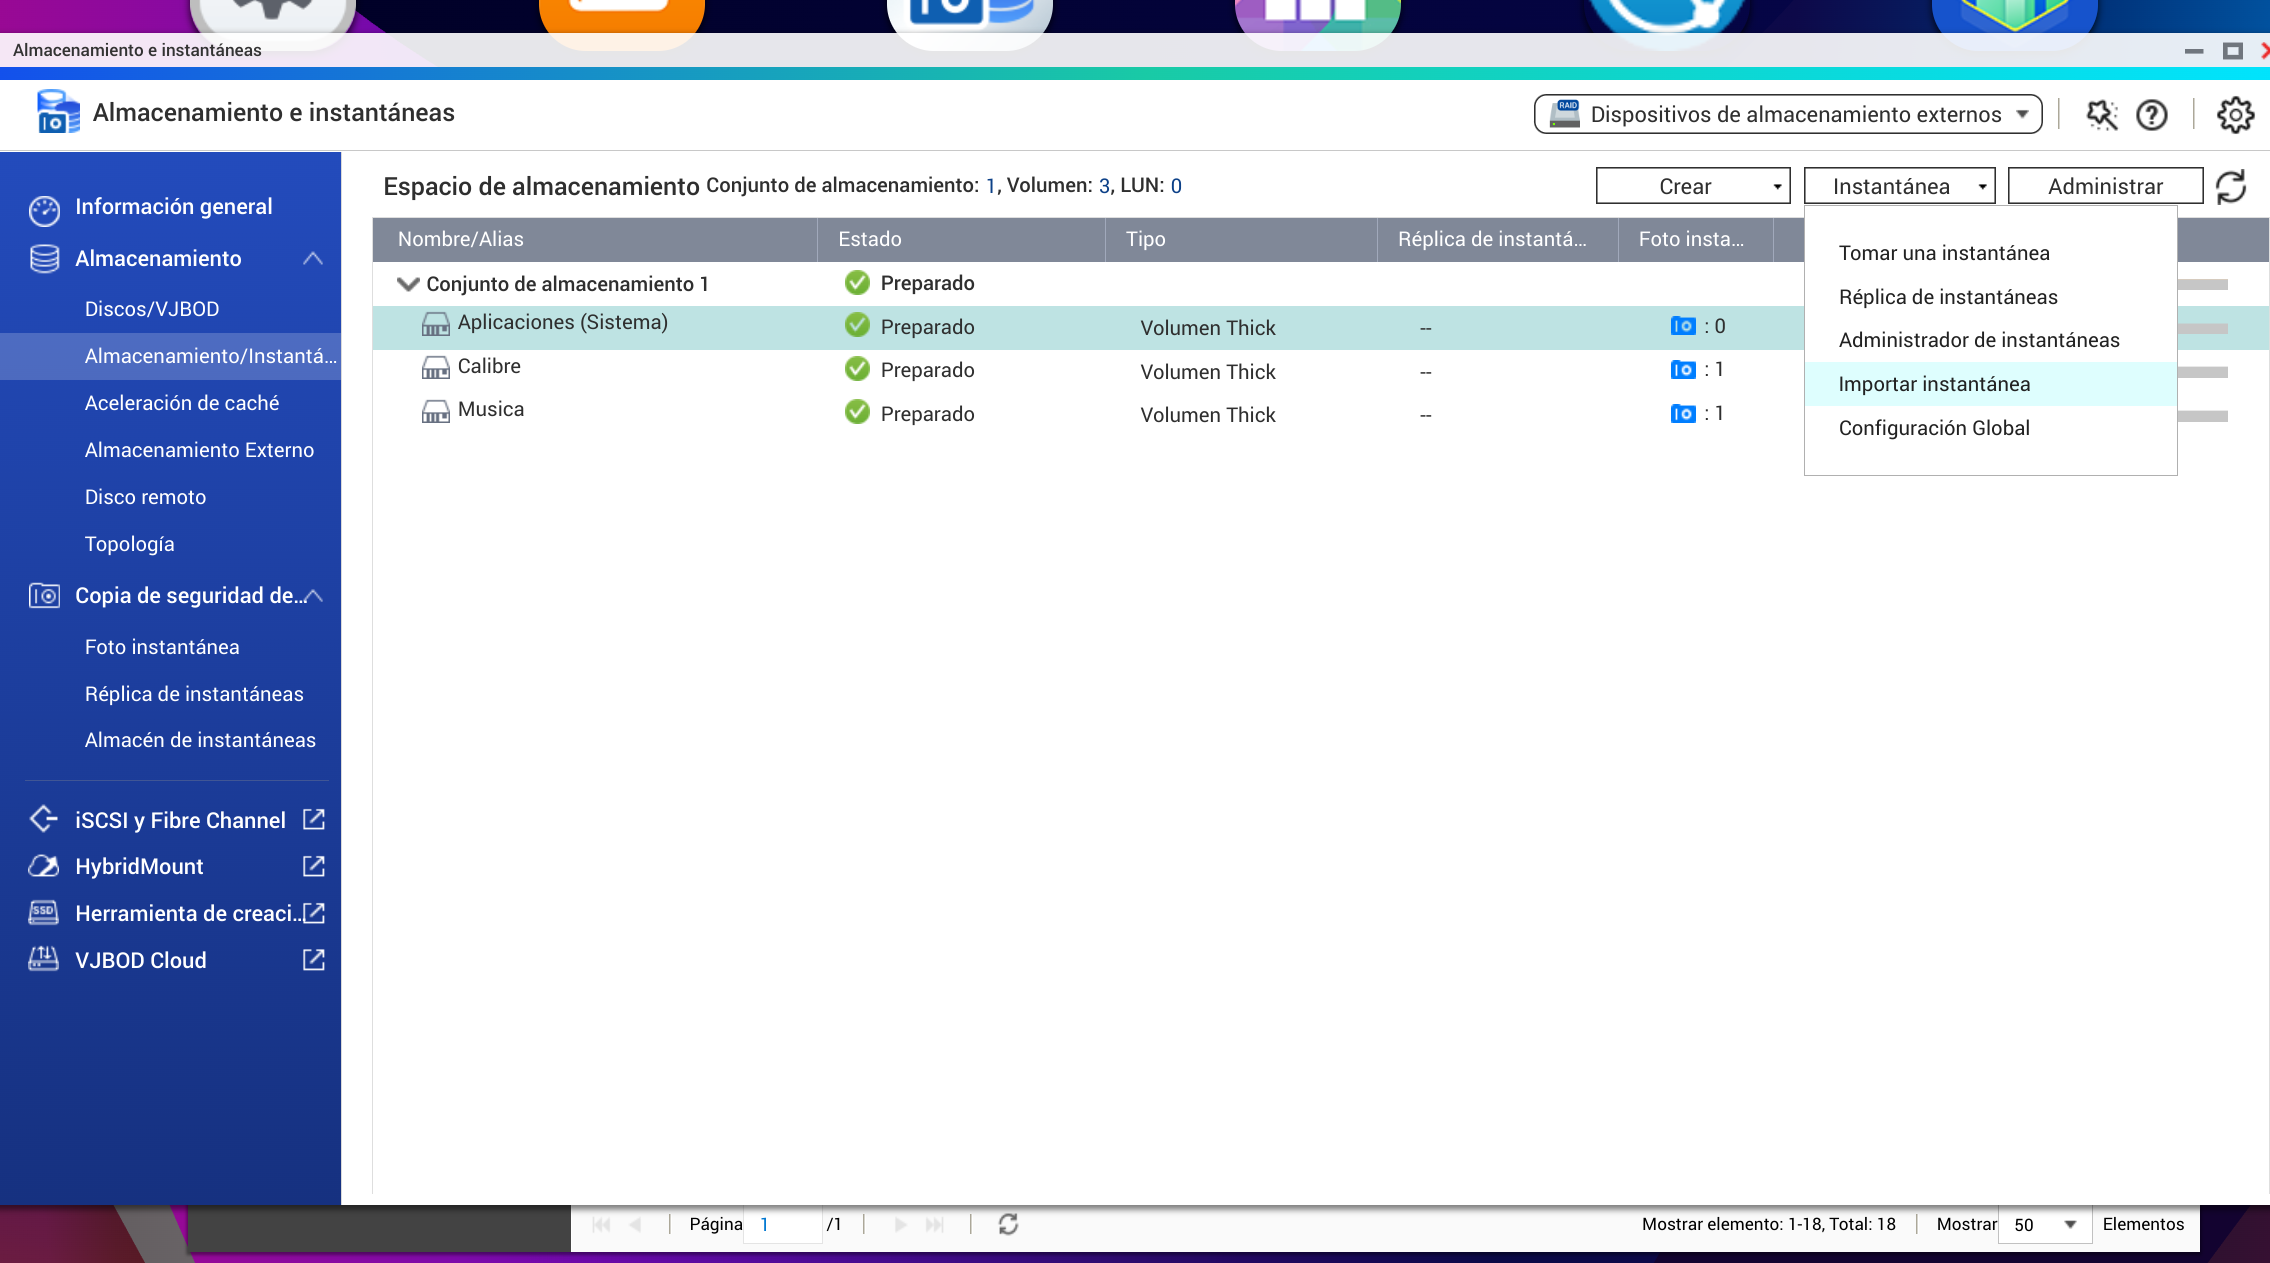Open VJBOD Cloud external link icon
Viewport: 2270px width, 1263px height.
pyautogui.click(x=313, y=960)
